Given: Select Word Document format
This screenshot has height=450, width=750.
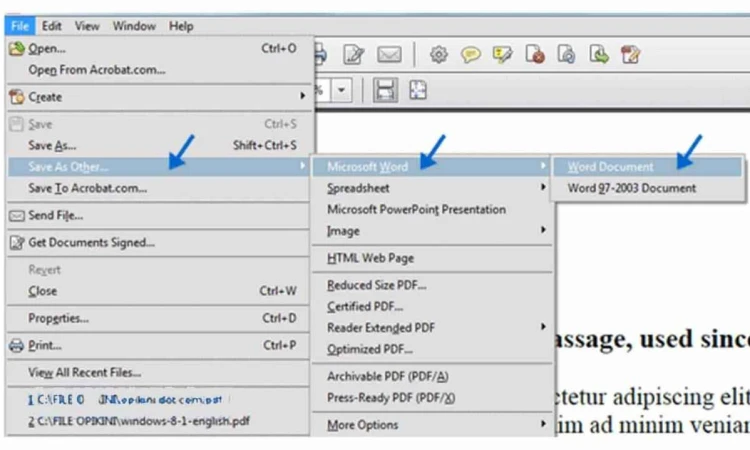Looking at the screenshot, I should (x=648, y=167).
